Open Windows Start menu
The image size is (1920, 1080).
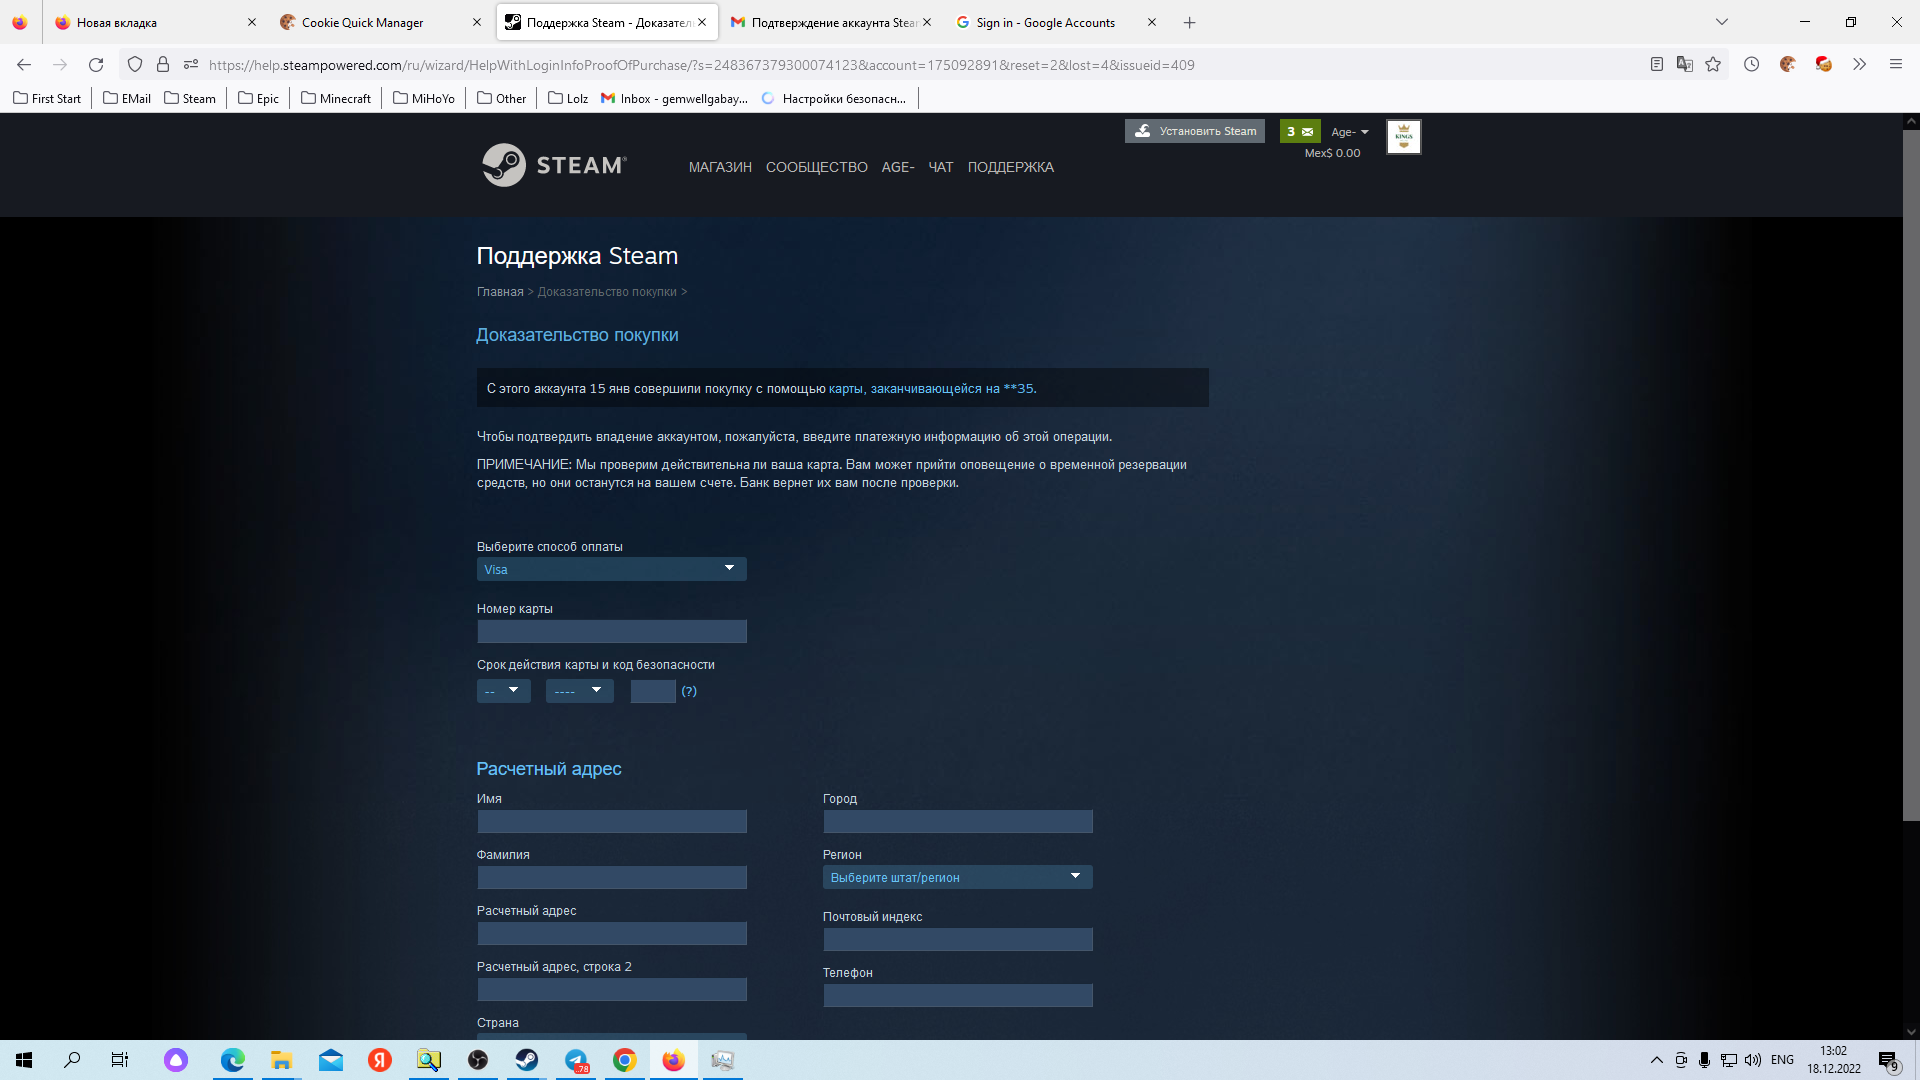click(24, 1060)
